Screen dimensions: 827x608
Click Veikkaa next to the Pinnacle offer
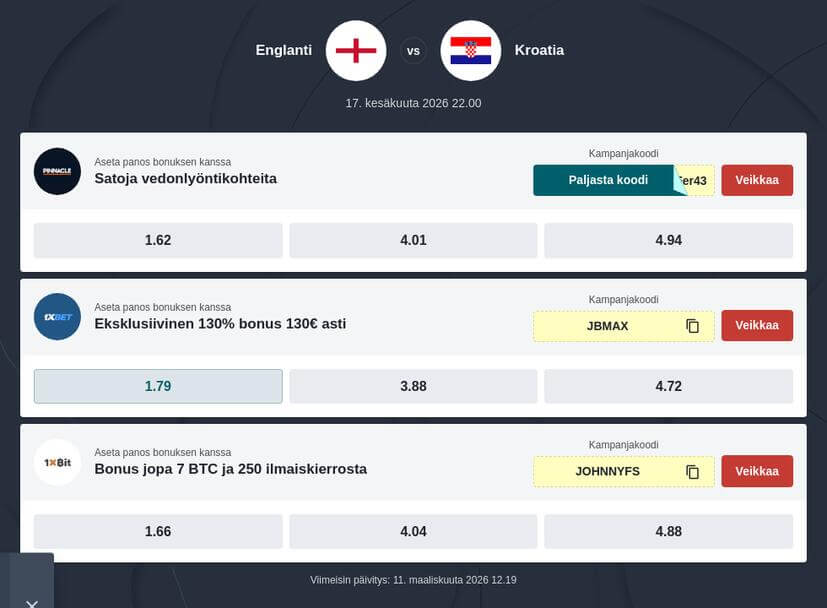757,180
